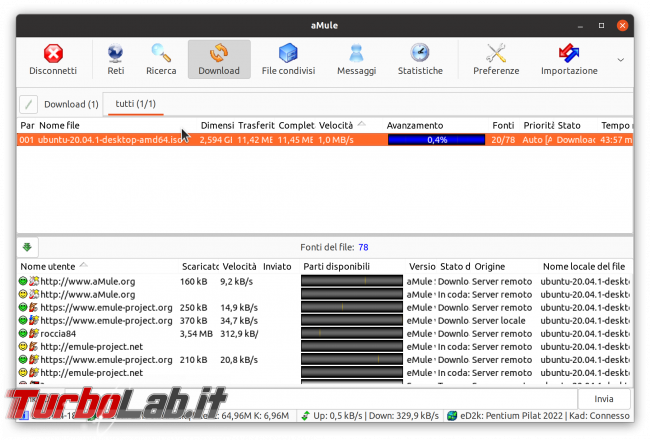The image size is (650, 440).
Task: Click the pencil icon beside Download (1)
Action: click(x=28, y=104)
